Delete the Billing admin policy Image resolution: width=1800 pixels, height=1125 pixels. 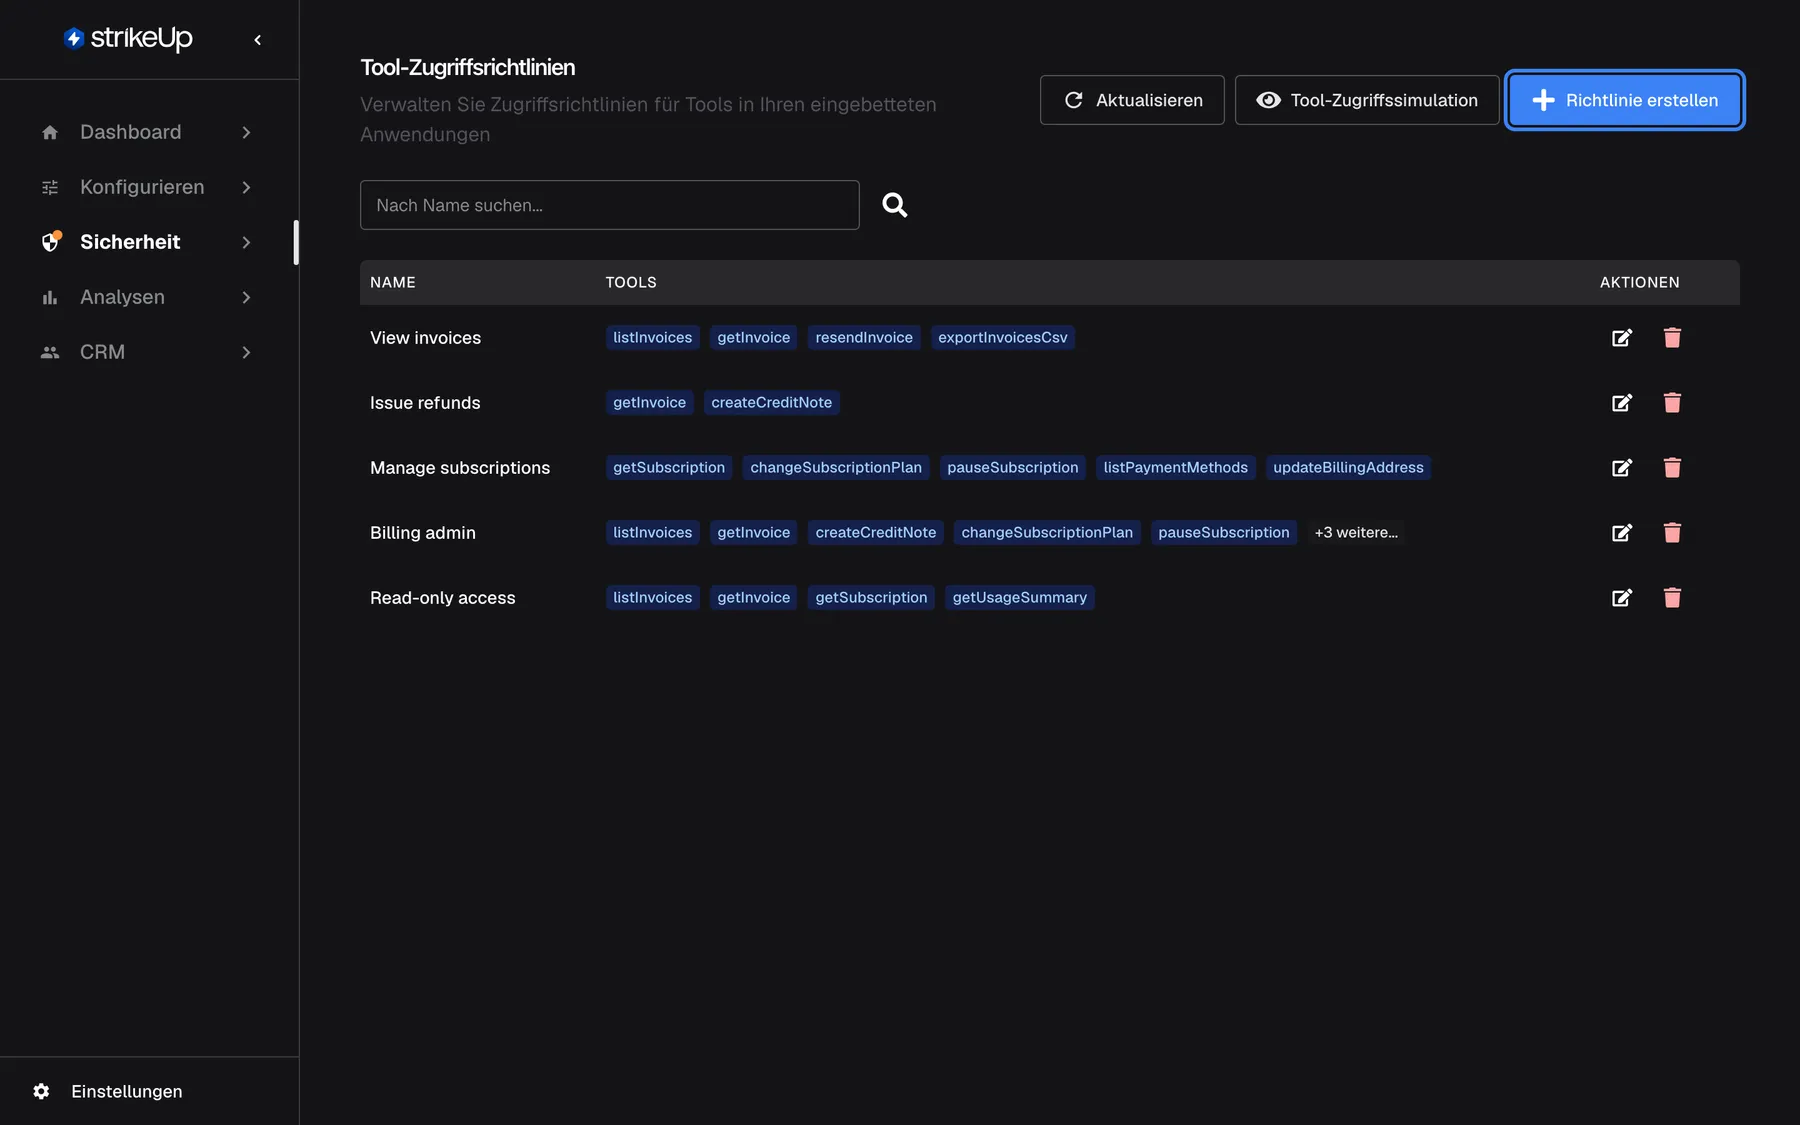tap(1672, 533)
